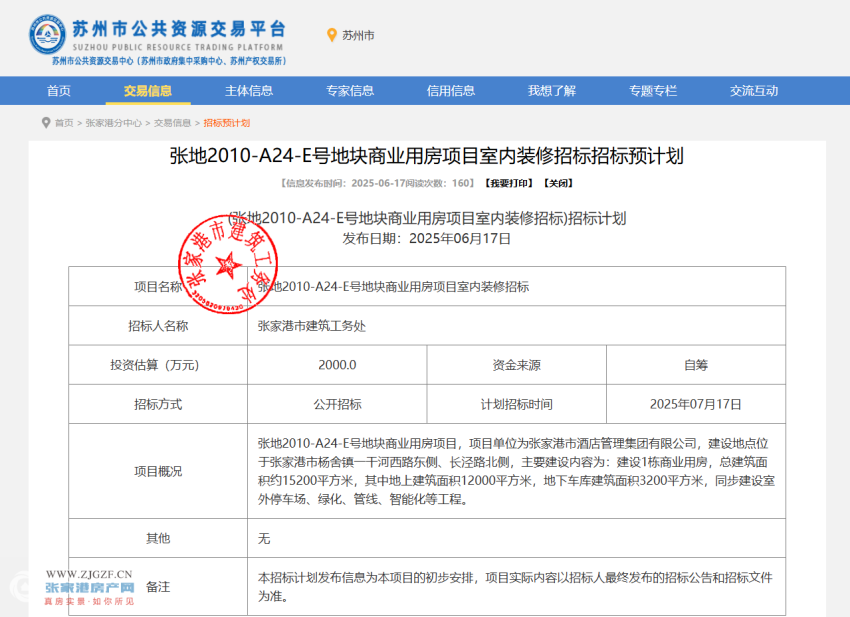This screenshot has height=617, width=850.
Task: Click the 交易信息 breadcrumb link
Action: click(172, 123)
